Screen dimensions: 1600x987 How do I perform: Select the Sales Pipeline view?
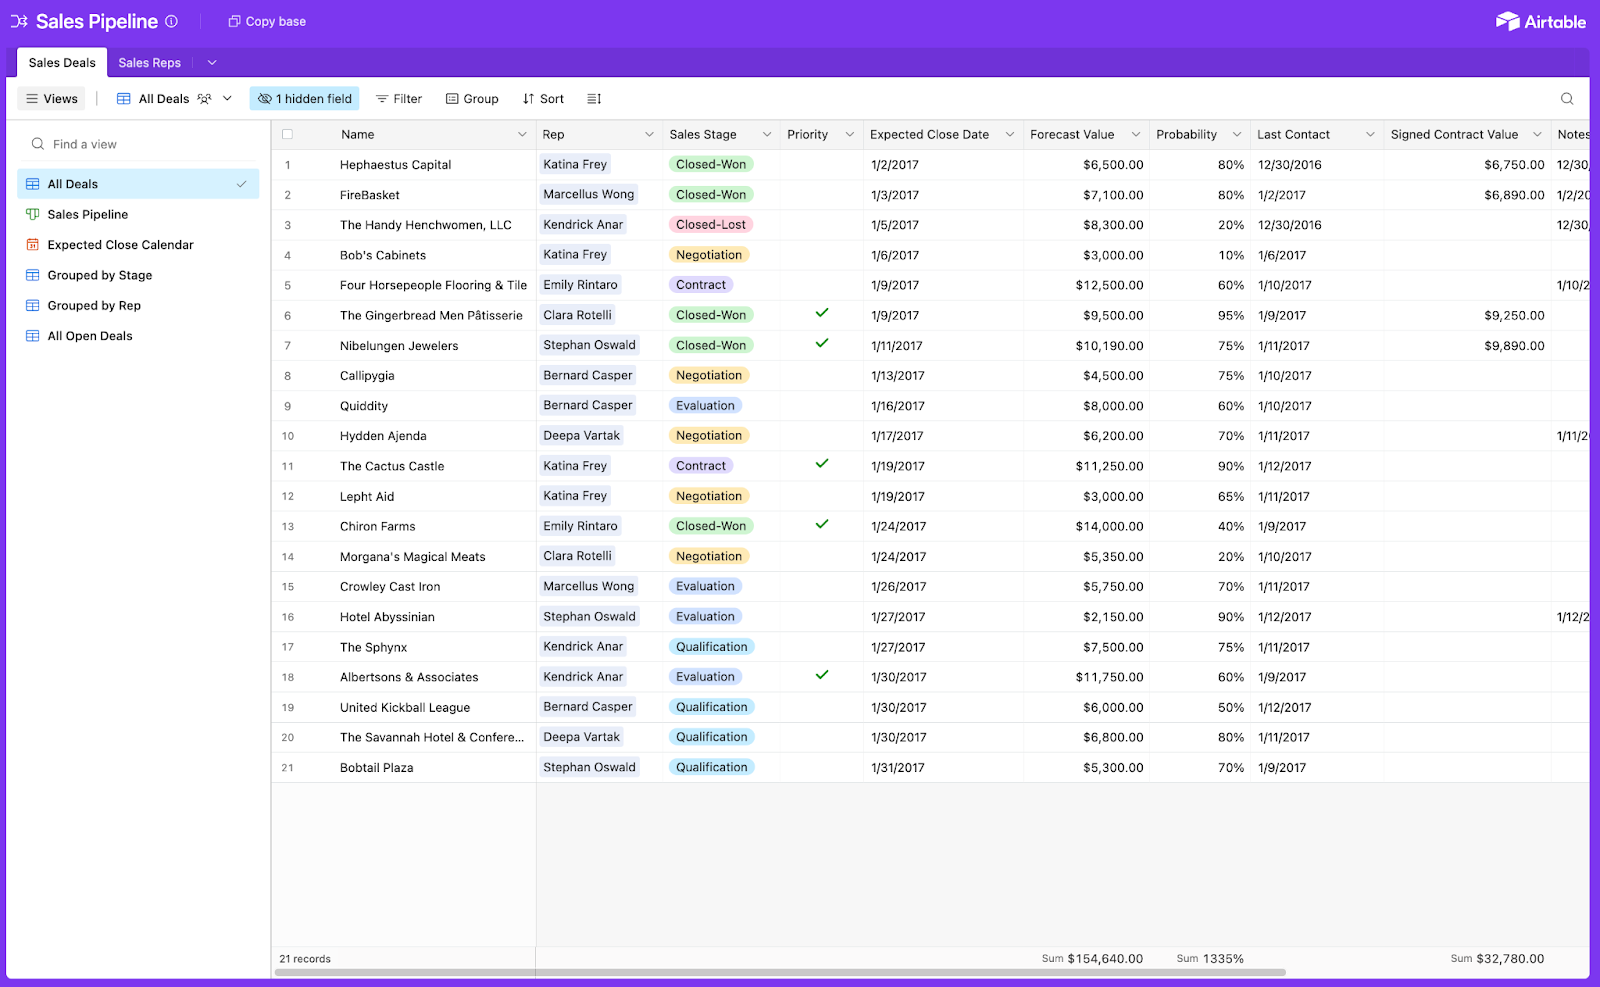(x=138, y=214)
